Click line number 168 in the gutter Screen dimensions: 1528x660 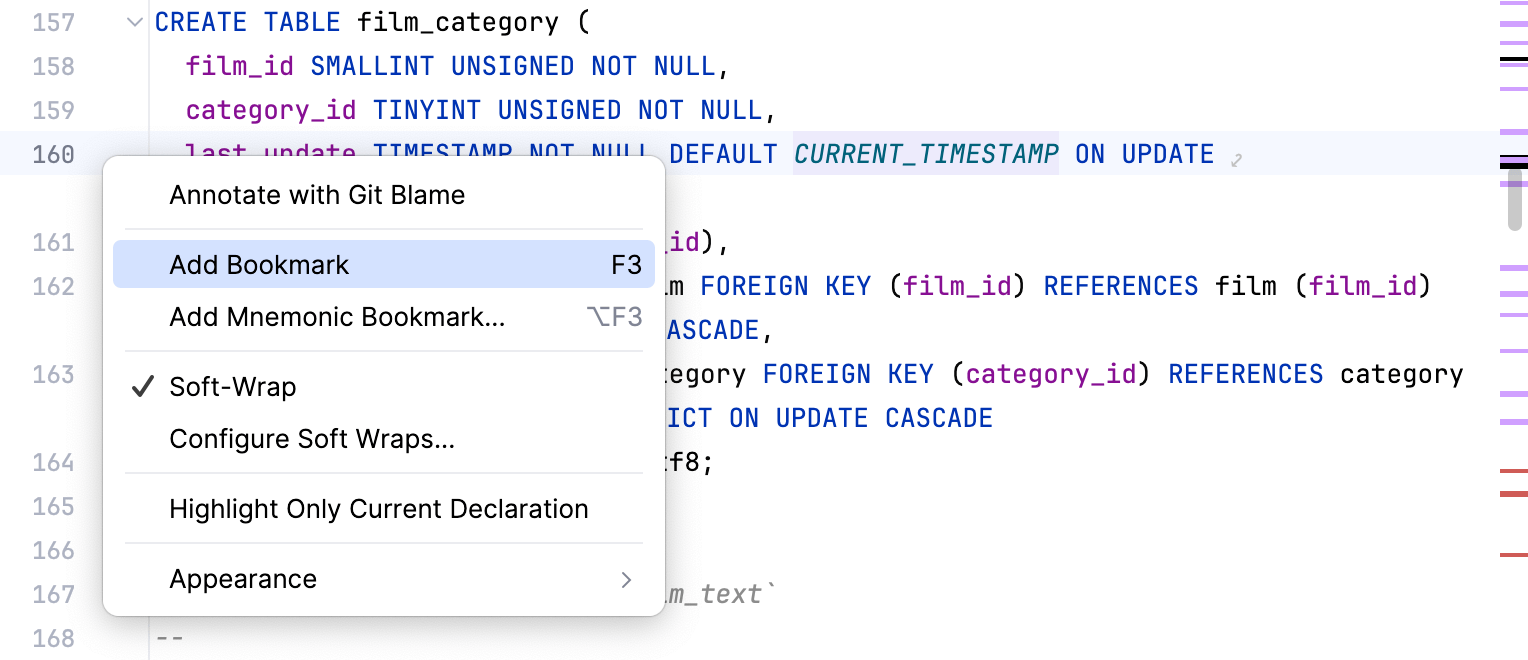click(x=54, y=638)
